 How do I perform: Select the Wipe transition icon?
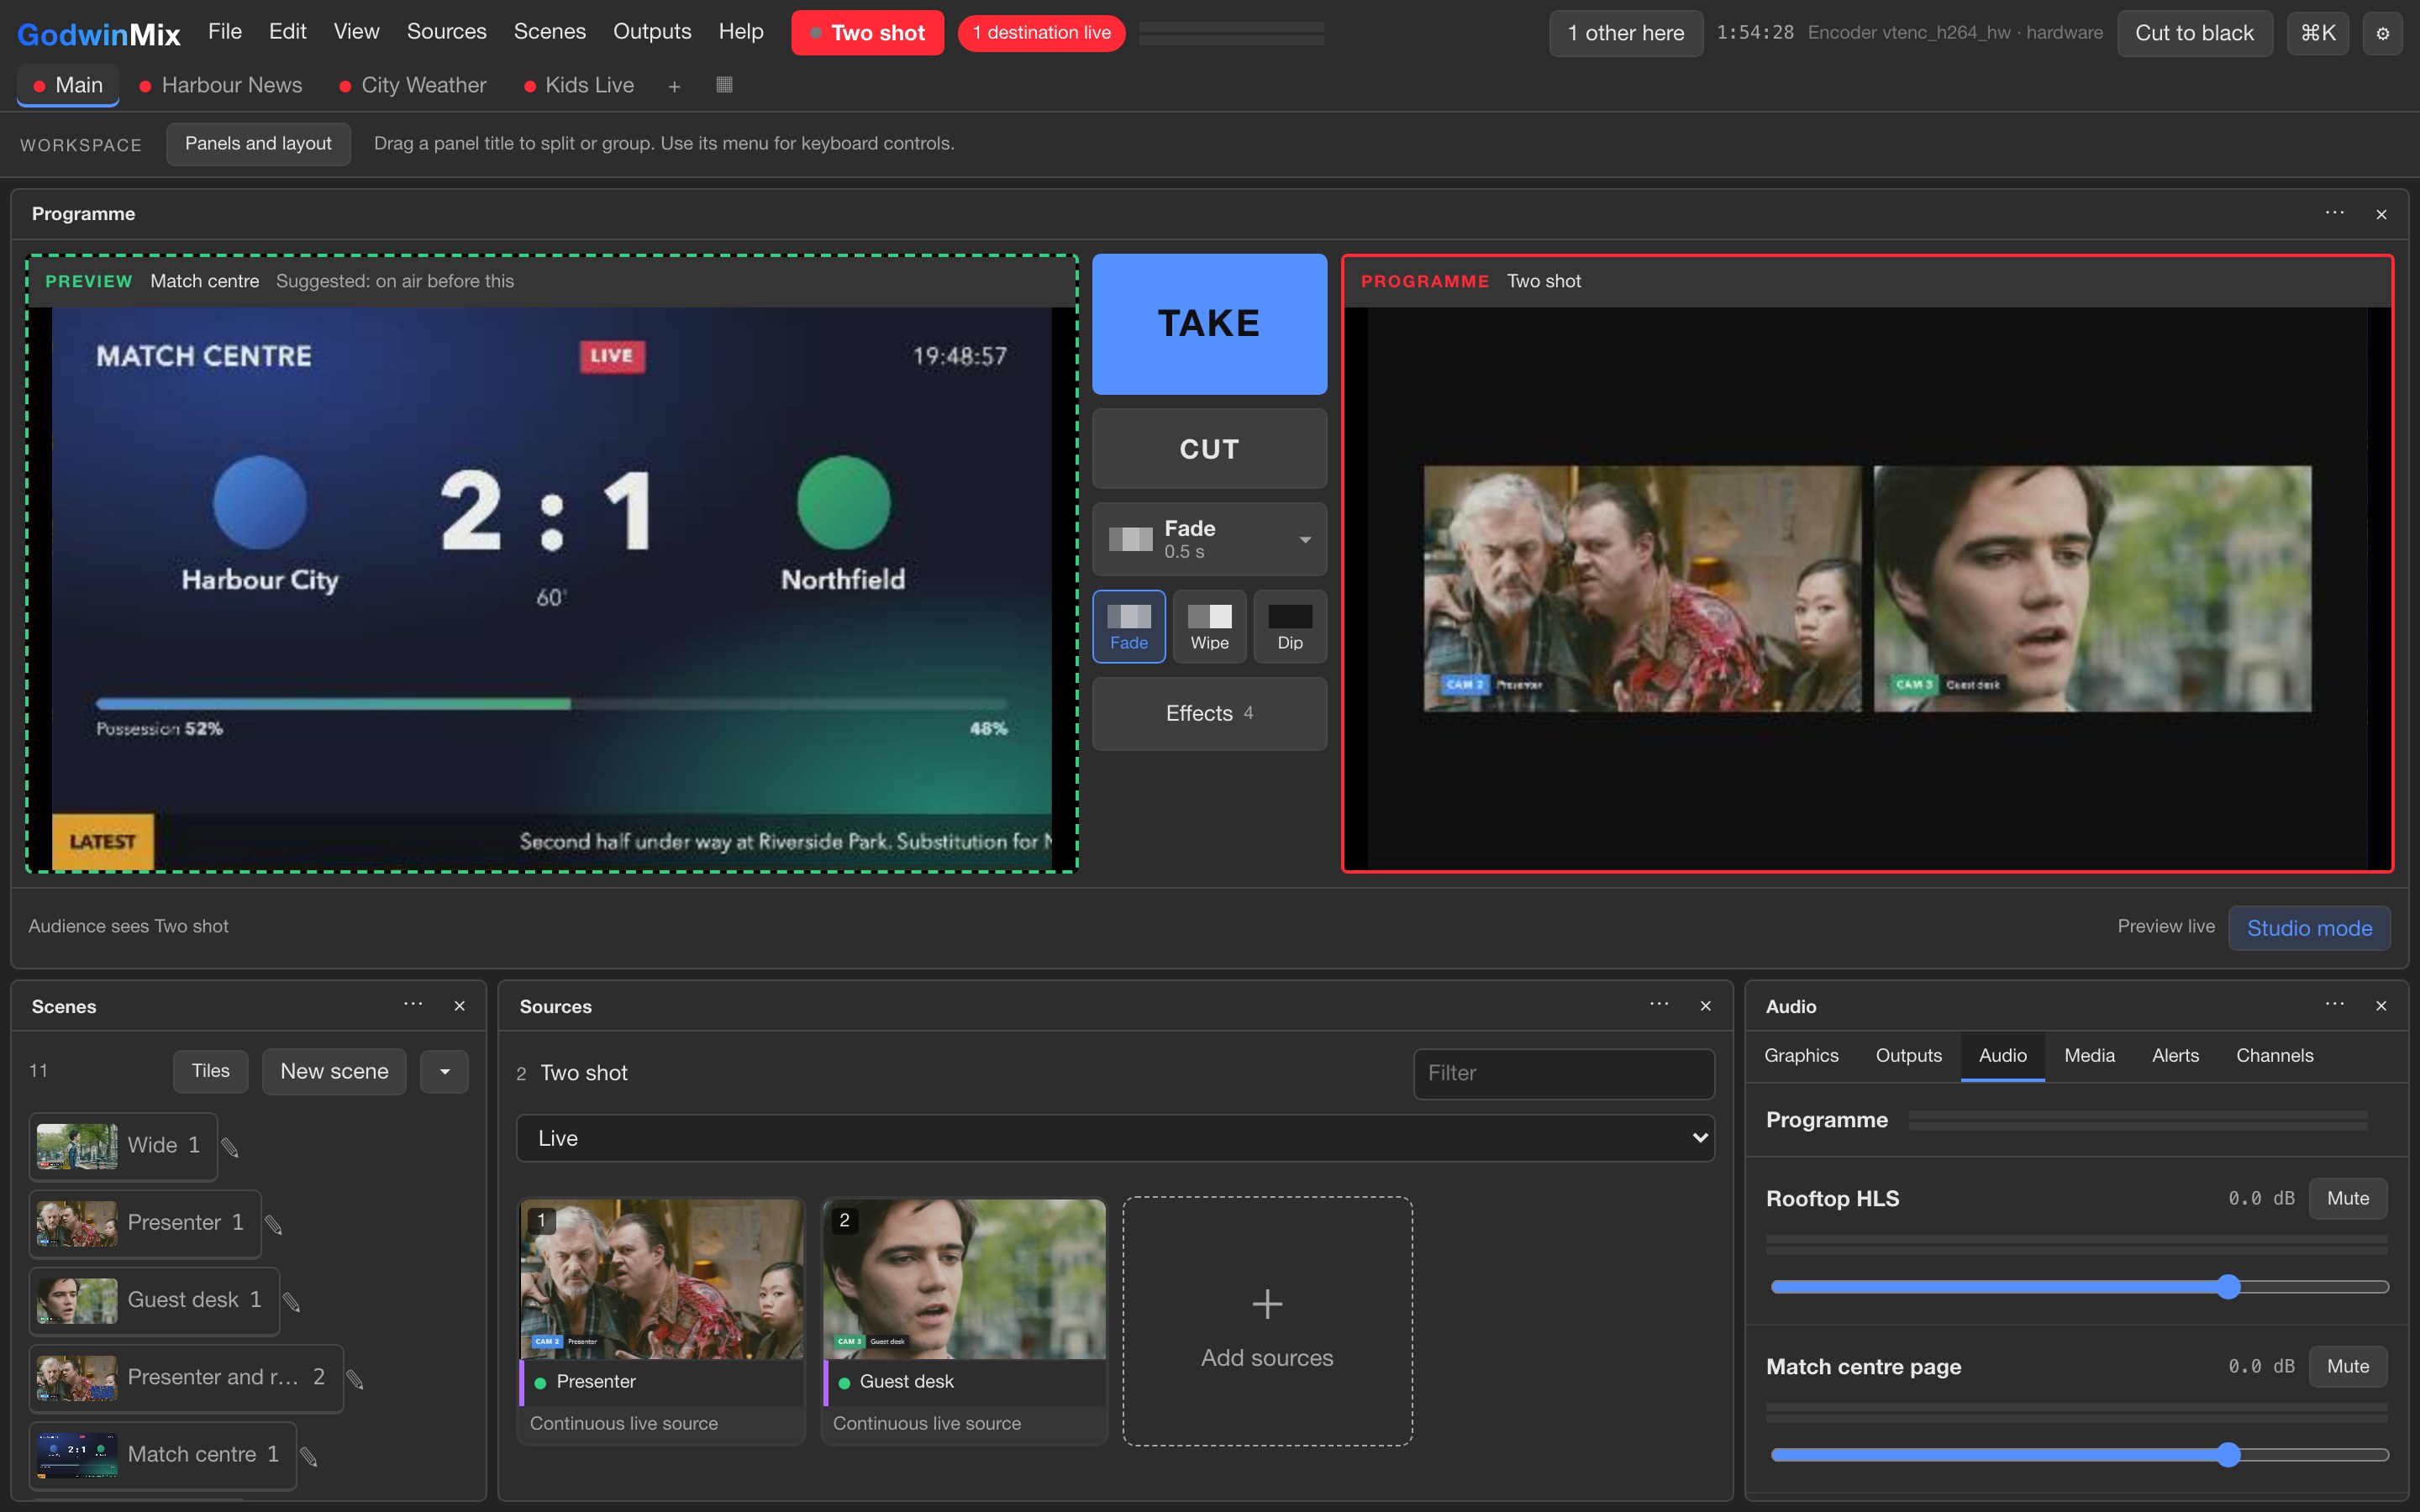pyautogui.click(x=1209, y=627)
